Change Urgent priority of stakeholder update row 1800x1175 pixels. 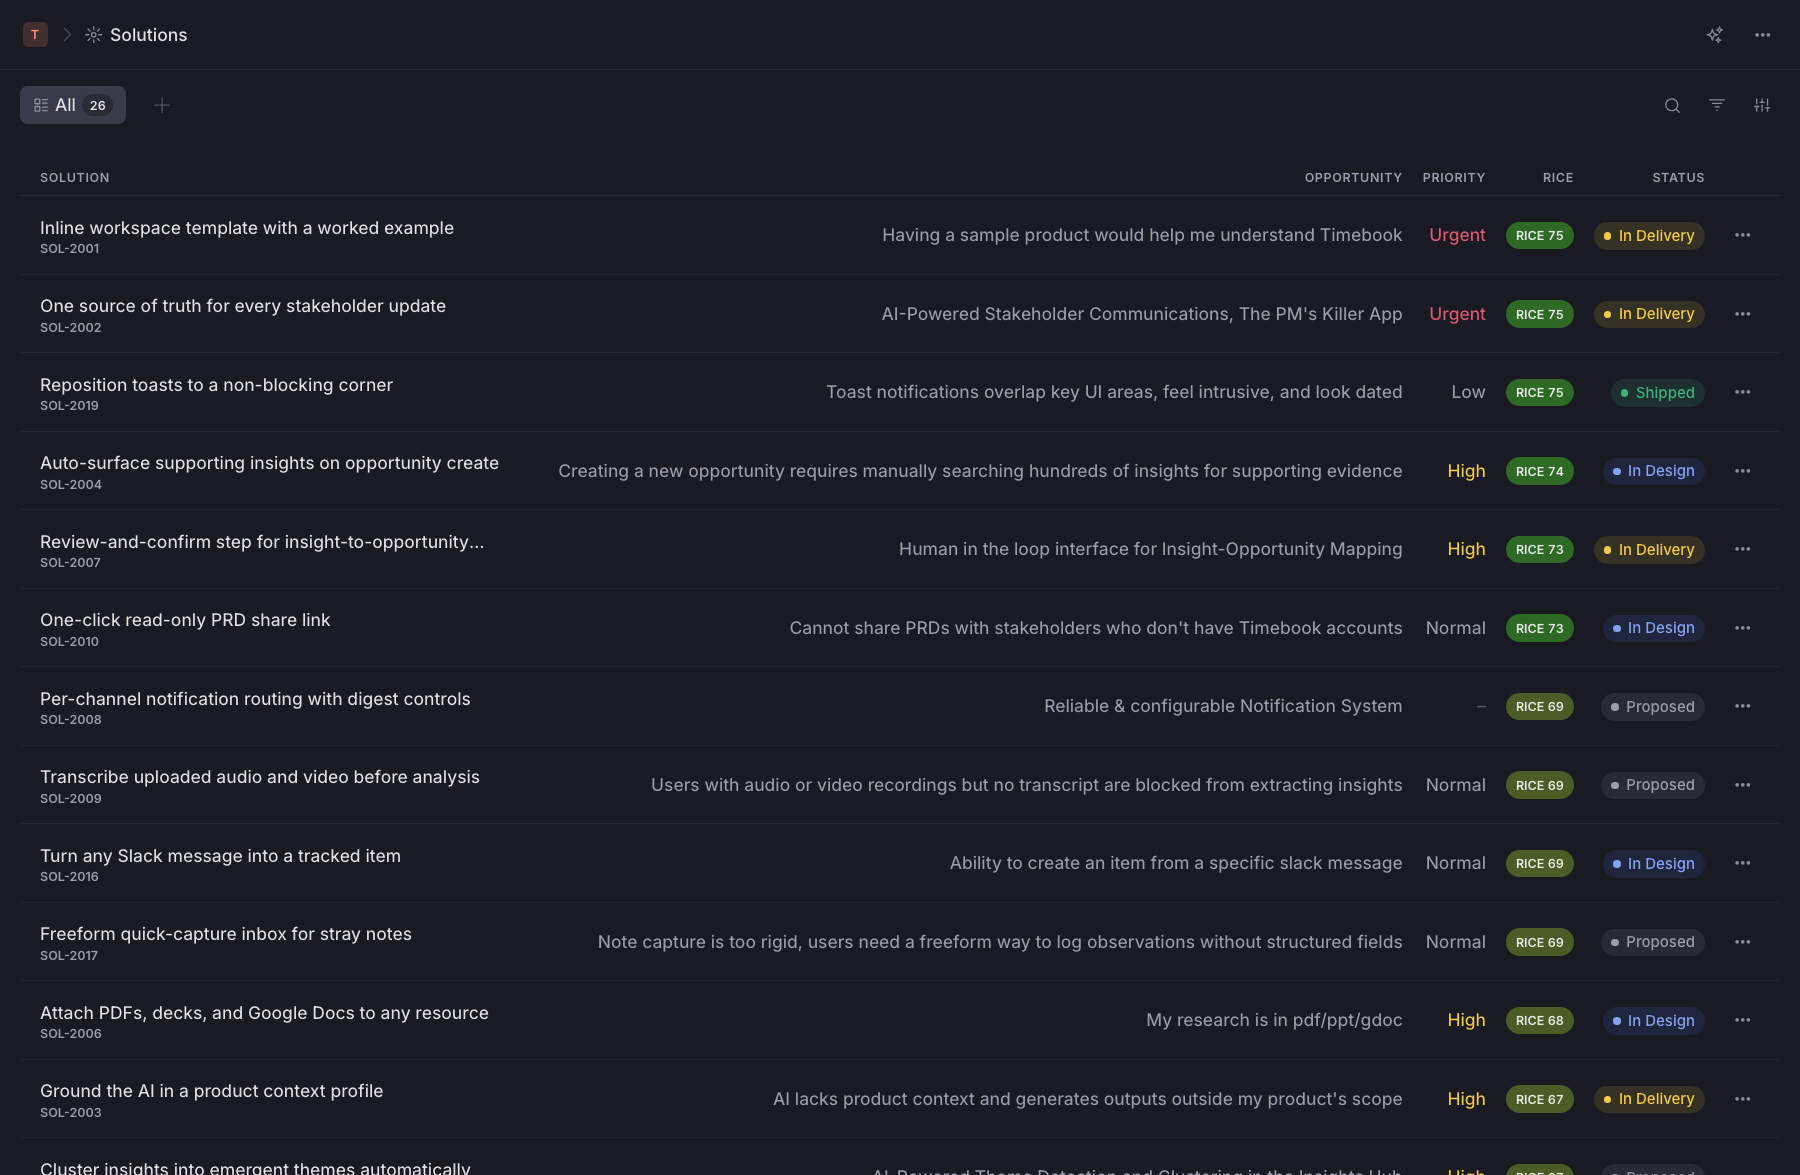[1457, 314]
